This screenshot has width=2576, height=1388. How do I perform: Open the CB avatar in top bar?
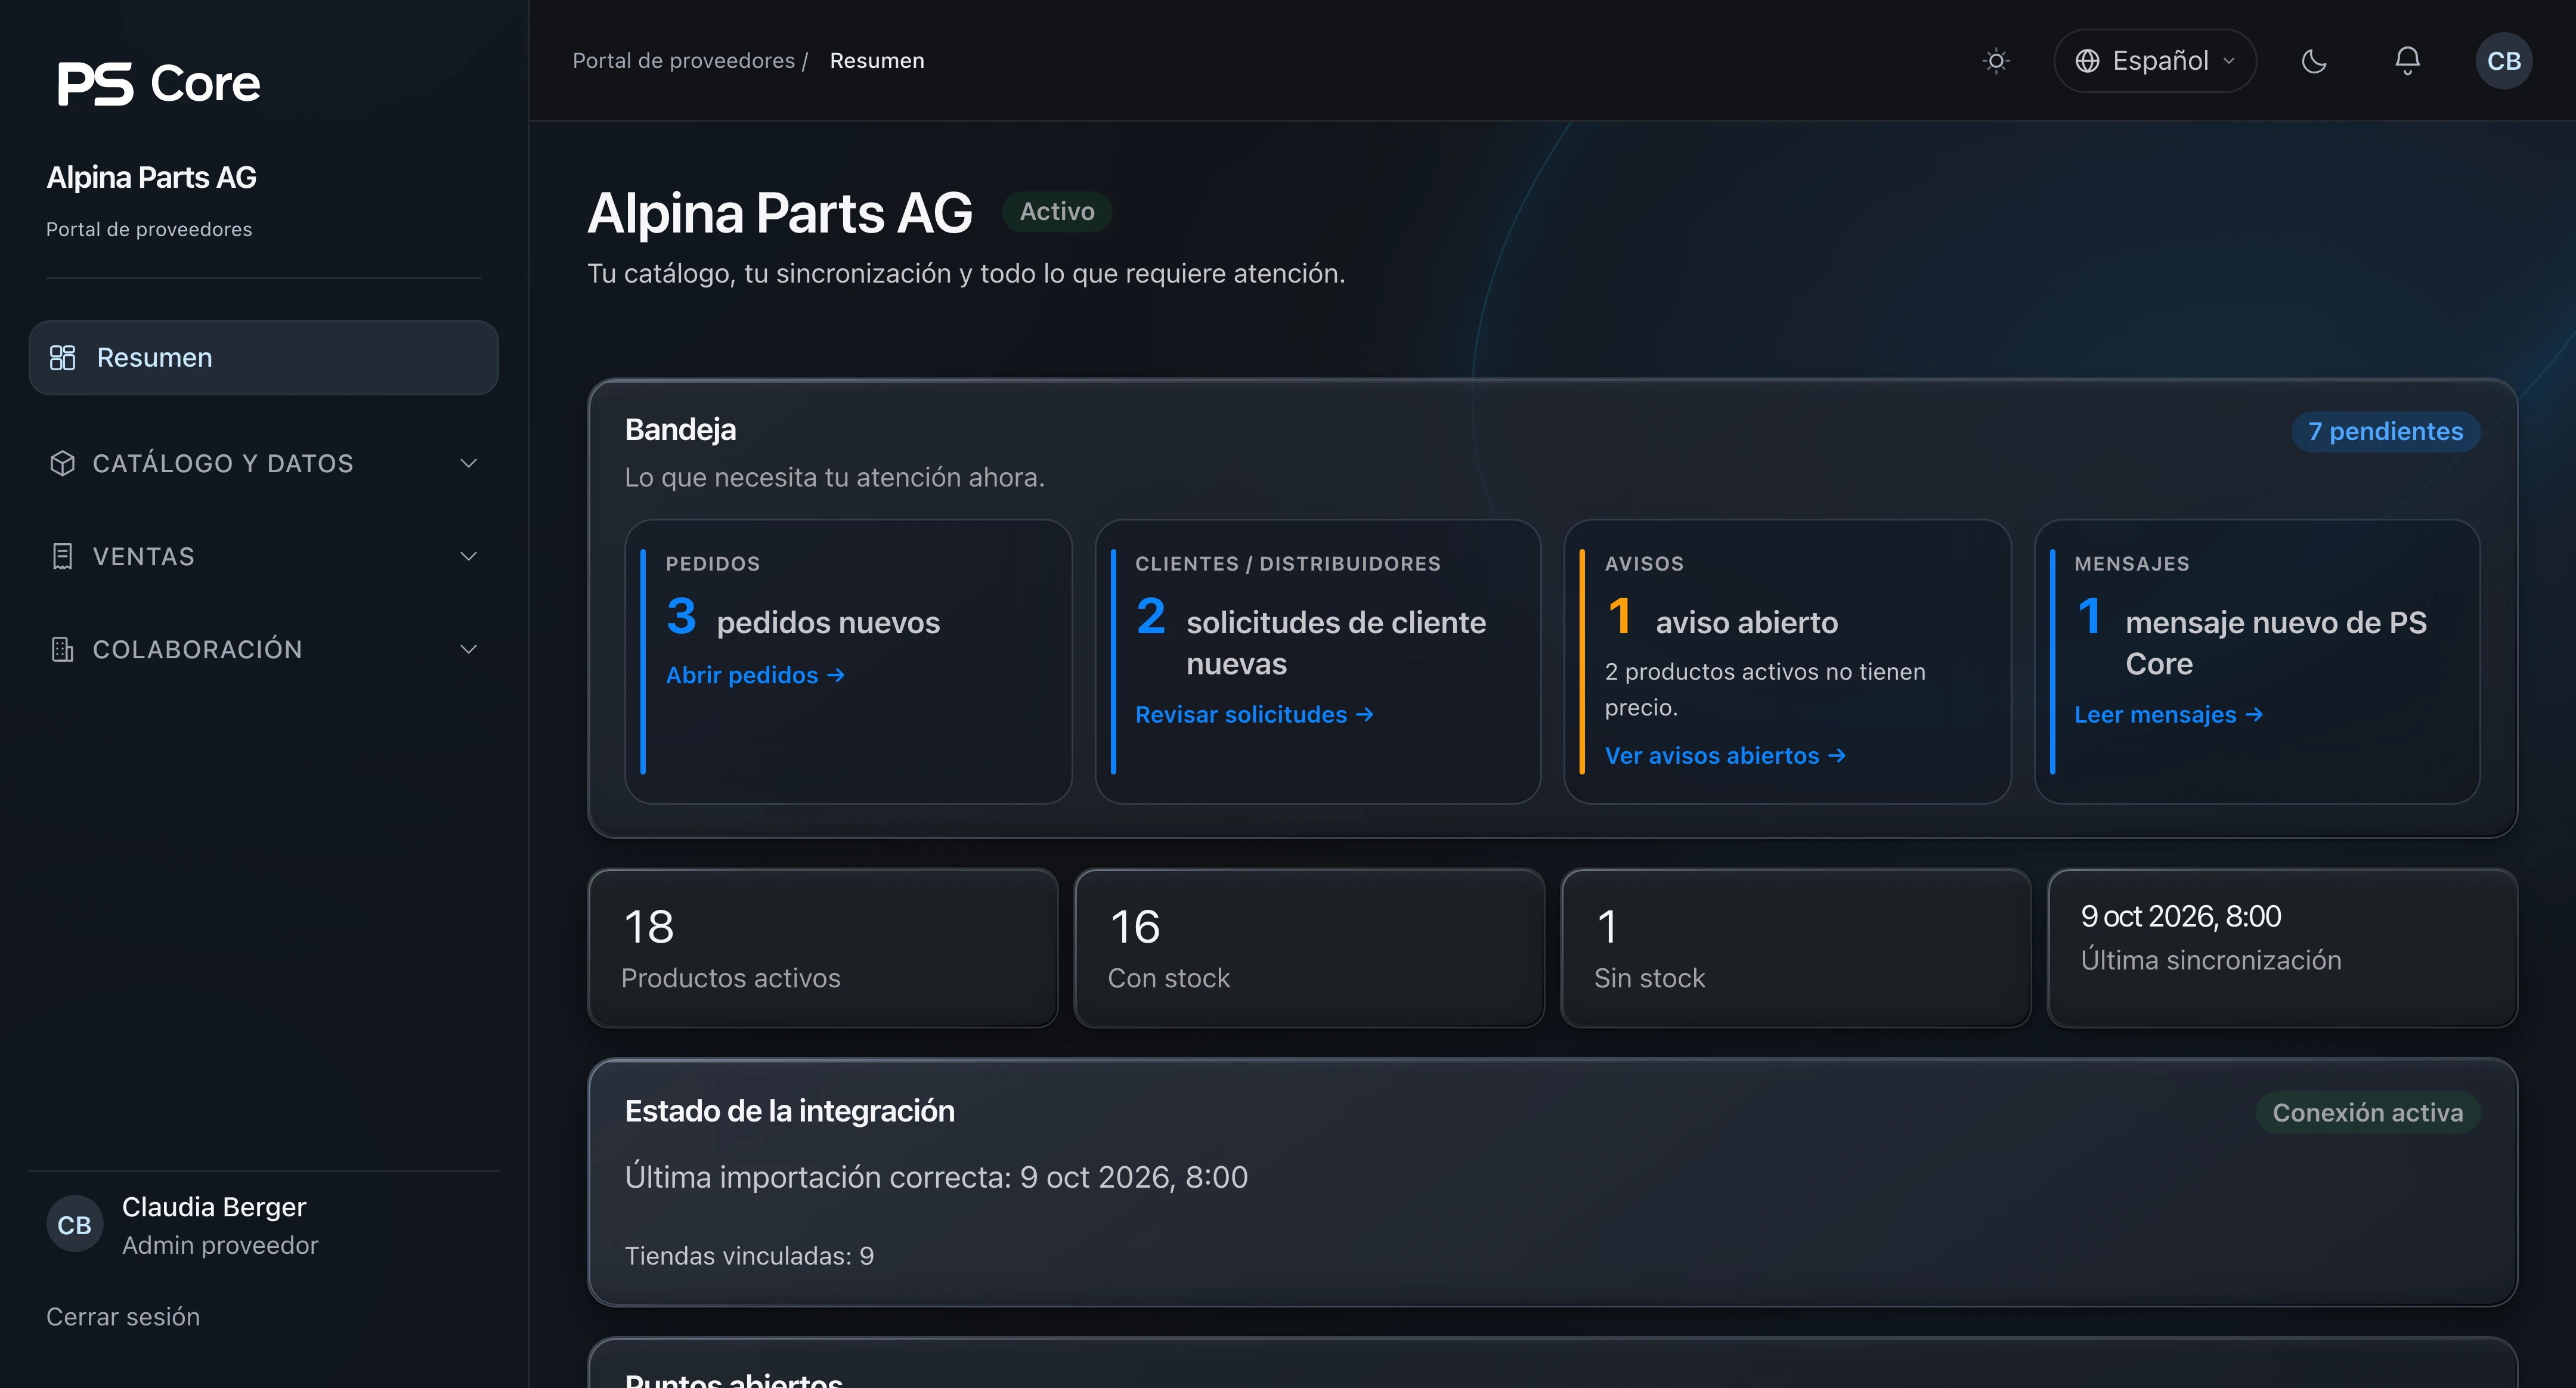2504,61
